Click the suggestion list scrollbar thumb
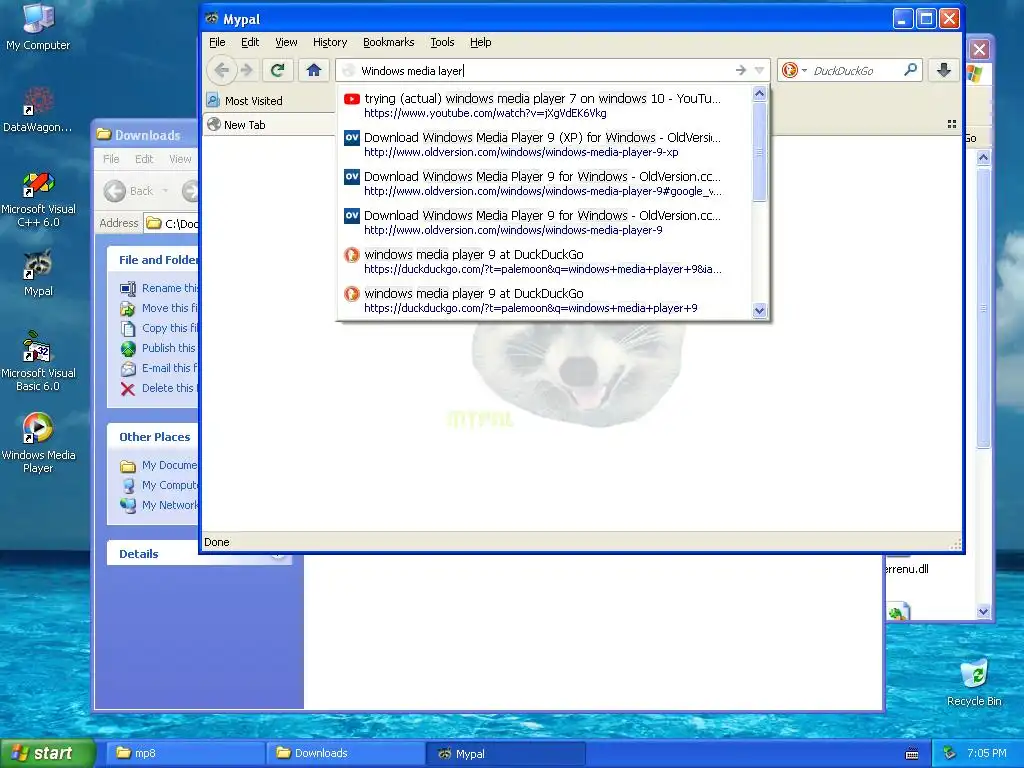This screenshot has width=1024, height=768. point(759,152)
